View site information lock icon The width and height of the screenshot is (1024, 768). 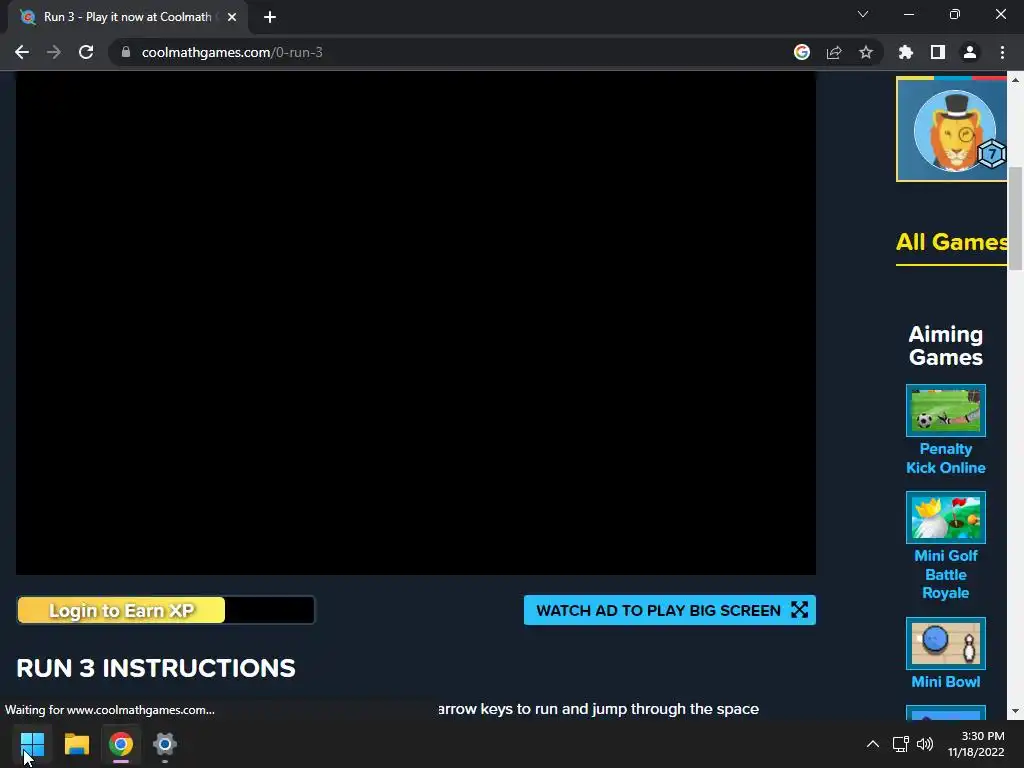(126, 52)
